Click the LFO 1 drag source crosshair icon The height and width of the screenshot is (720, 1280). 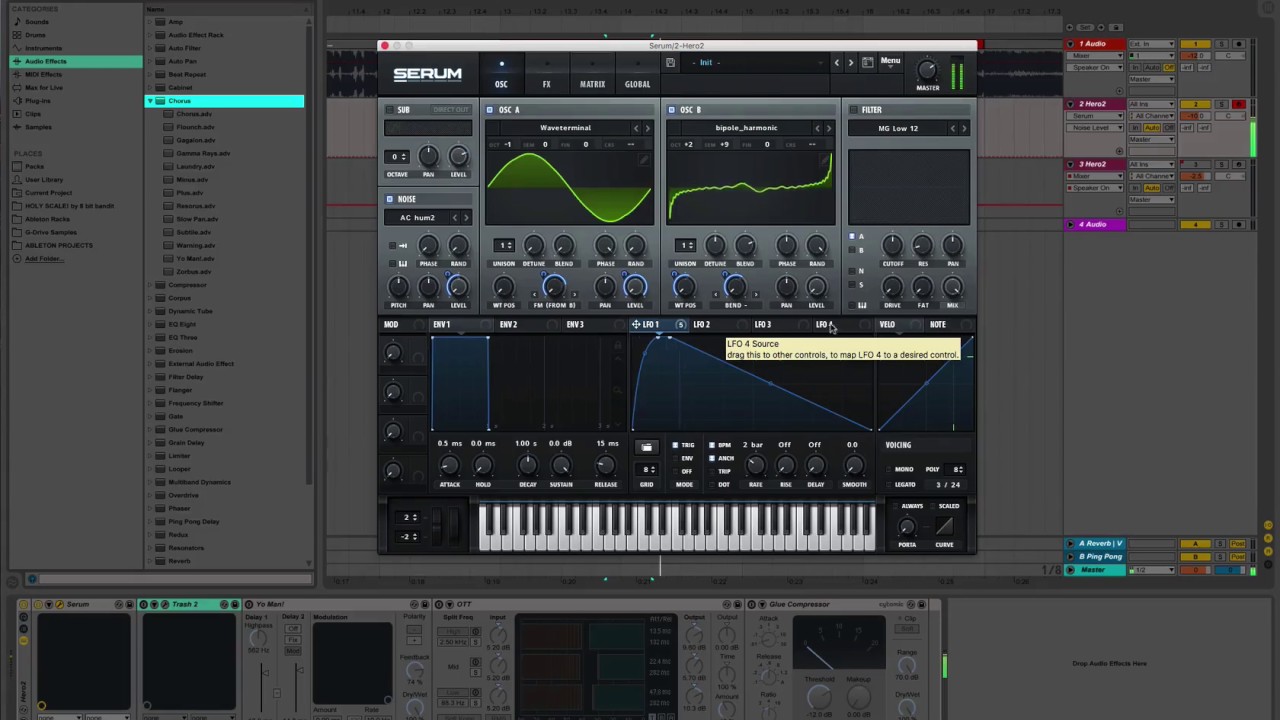pyautogui.click(x=636, y=324)
